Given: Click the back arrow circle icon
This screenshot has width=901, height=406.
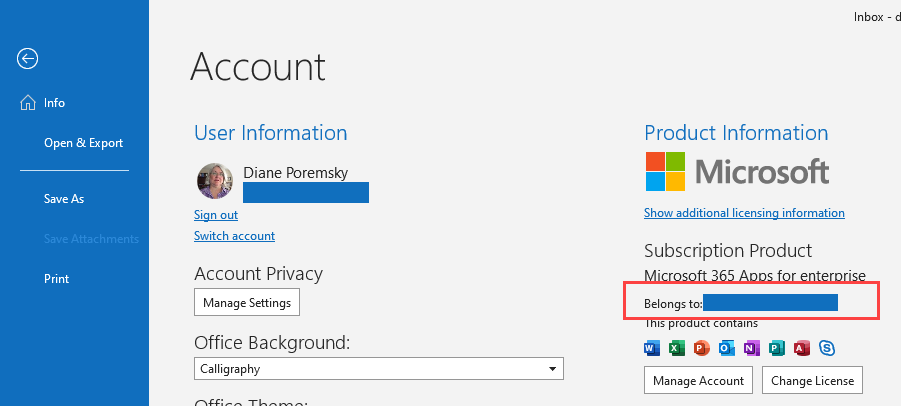Looking at the screenshot, I should (x=28, y=59).
